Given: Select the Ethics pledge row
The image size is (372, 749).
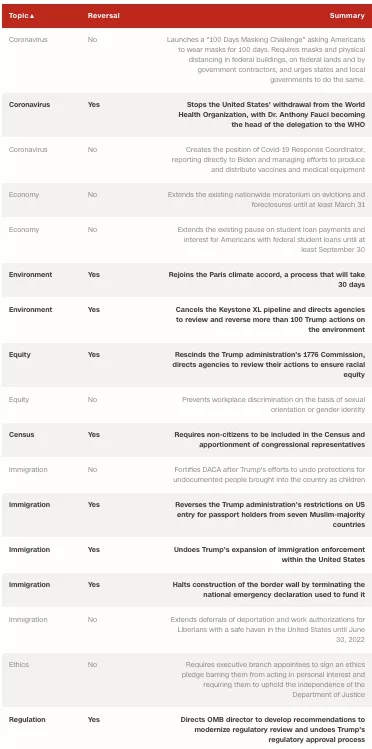Looking at the screenshot, I should click(x=186, y=680).
